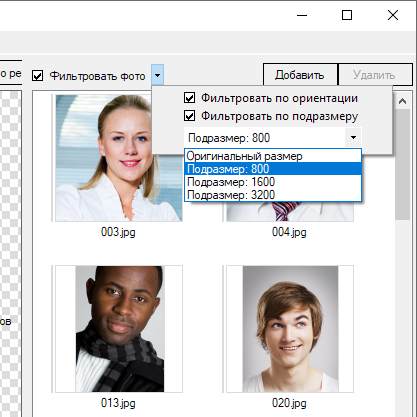Uncheck Фильтровать по подразмеру

pos(189,116)
